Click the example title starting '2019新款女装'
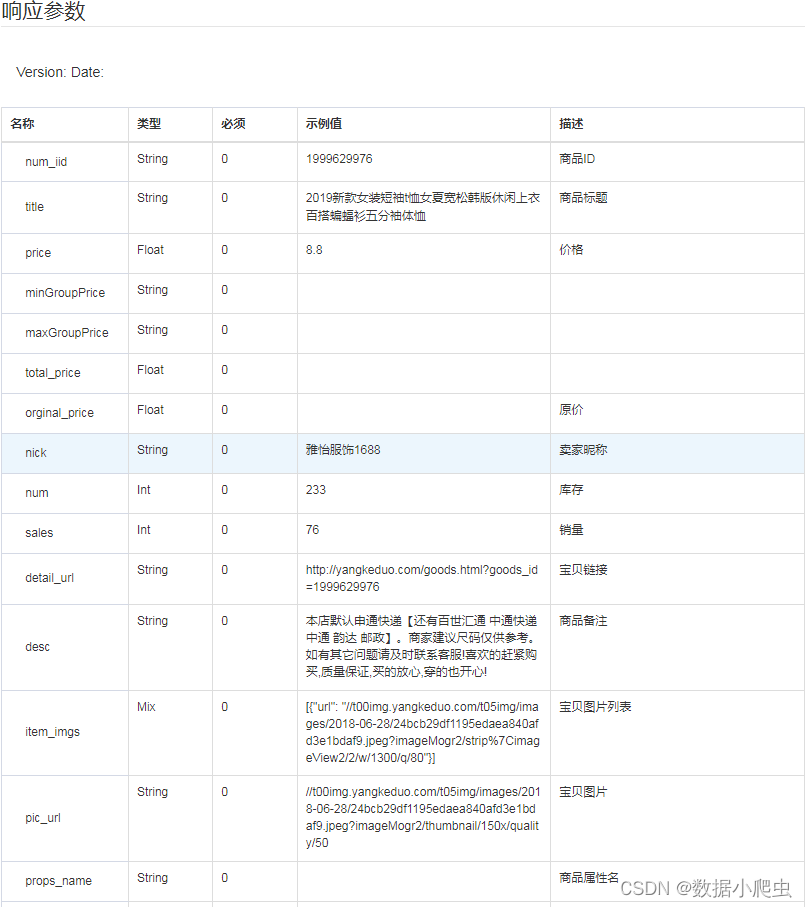This screenshot has width=807, height=907. click(423, 207)
